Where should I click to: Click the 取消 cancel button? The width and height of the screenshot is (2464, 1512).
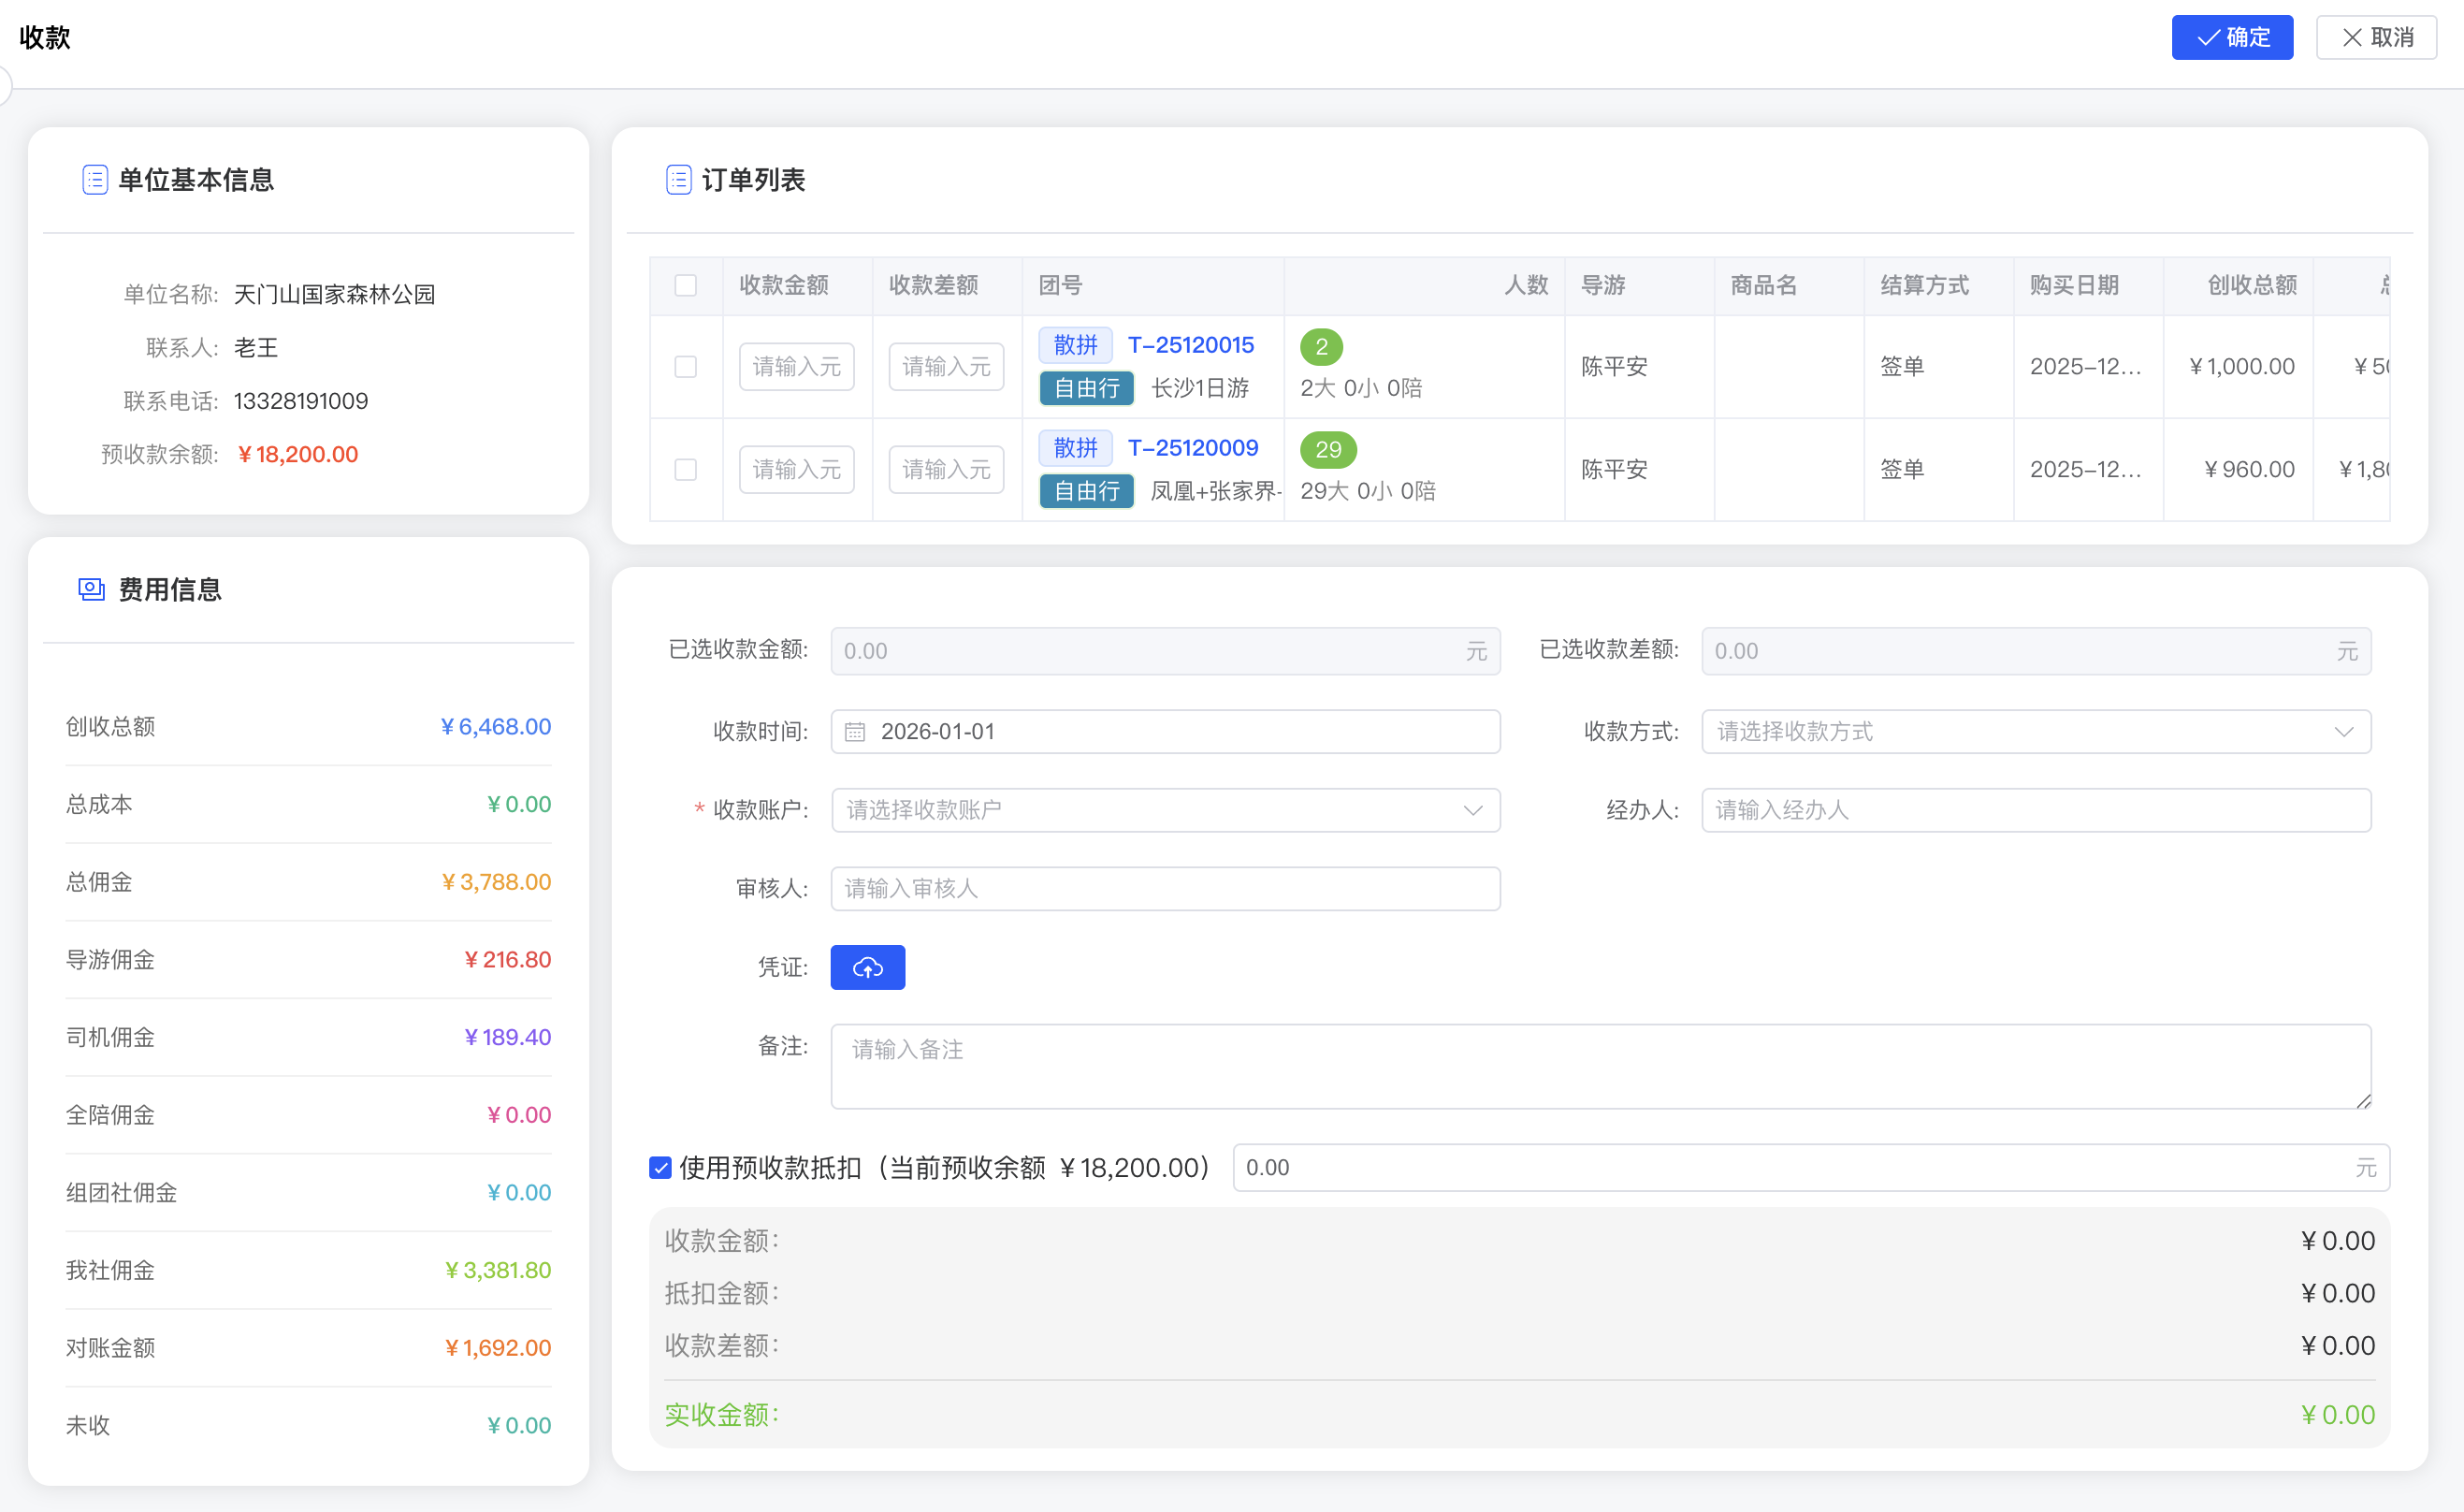click(2375, 37)
